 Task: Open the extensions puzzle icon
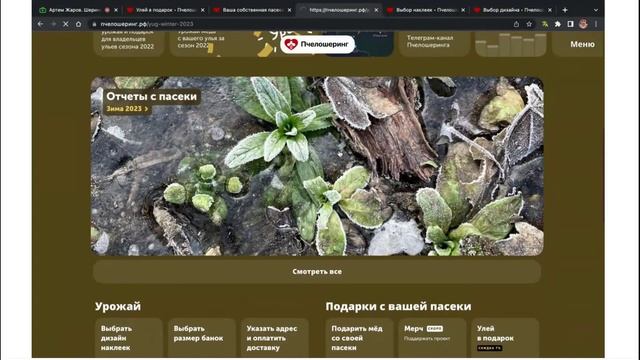click(x=558, y=24)
